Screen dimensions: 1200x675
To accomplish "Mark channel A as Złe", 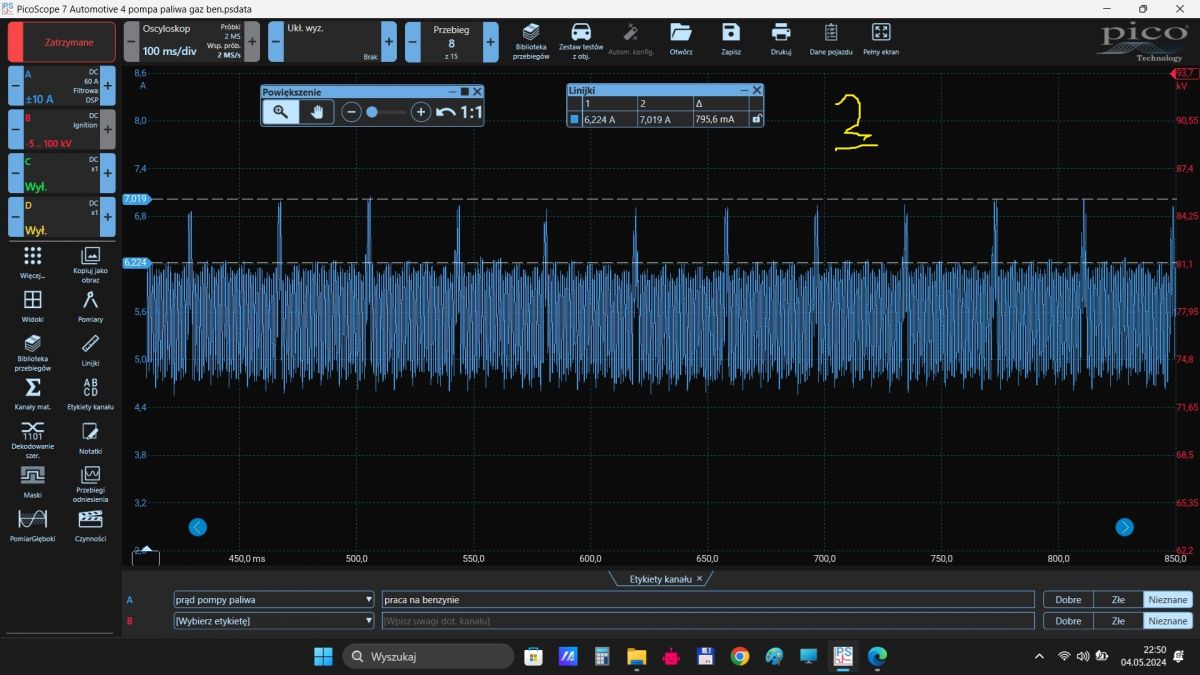I will coord(1118,600).
